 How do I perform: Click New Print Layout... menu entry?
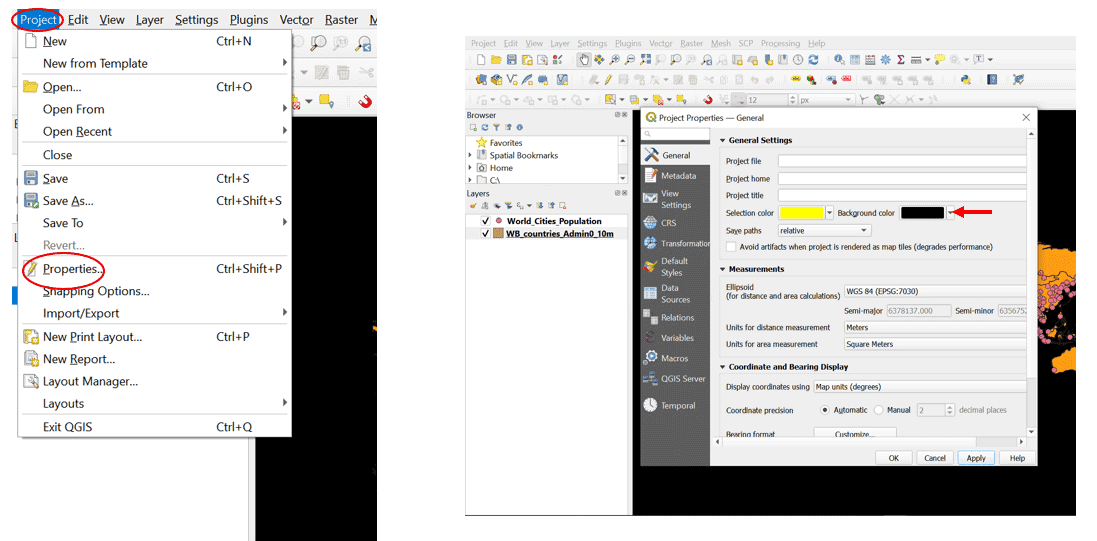coord(154,337)
